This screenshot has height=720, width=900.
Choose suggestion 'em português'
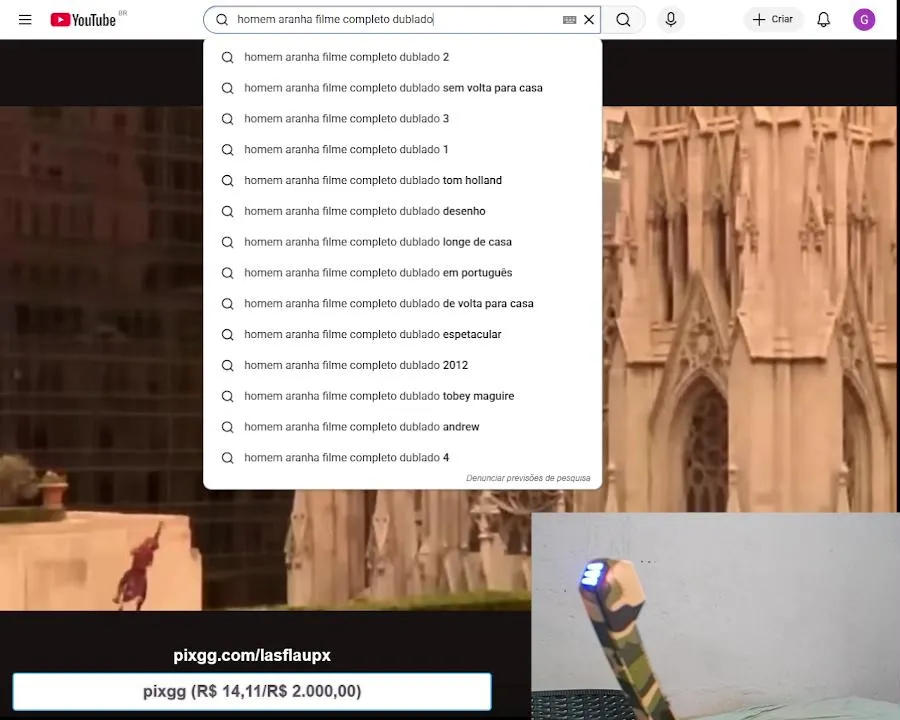point(402,273)
